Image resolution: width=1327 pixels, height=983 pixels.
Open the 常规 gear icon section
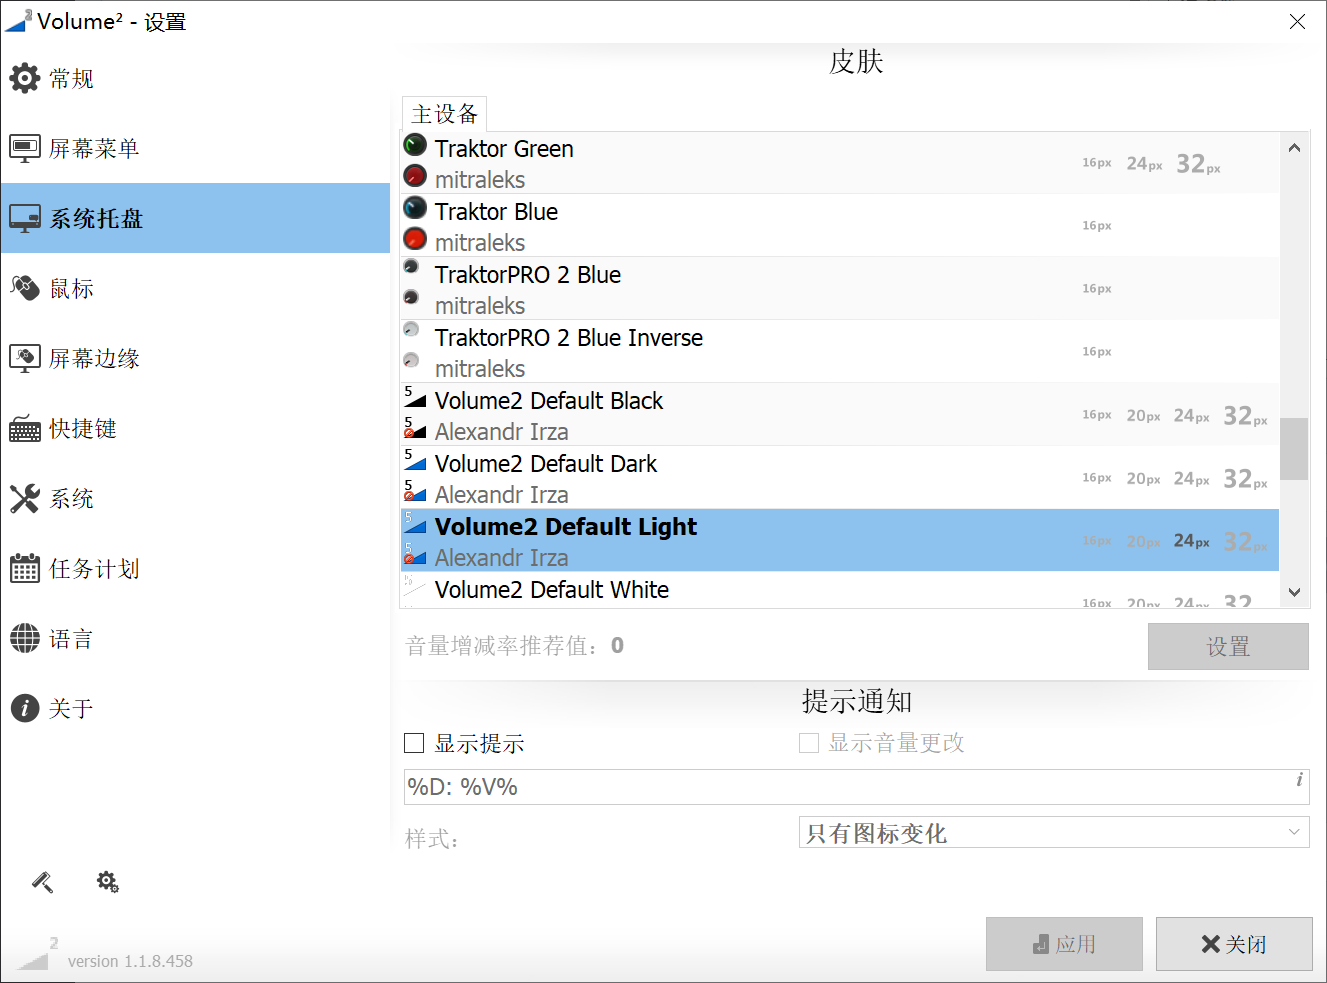click(x=25, y=78)
